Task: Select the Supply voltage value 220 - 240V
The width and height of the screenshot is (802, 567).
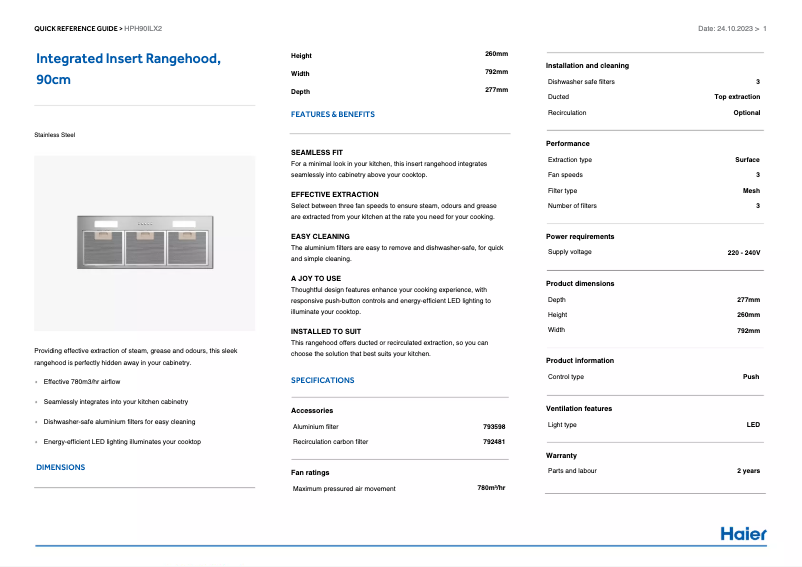Action: 743,253
